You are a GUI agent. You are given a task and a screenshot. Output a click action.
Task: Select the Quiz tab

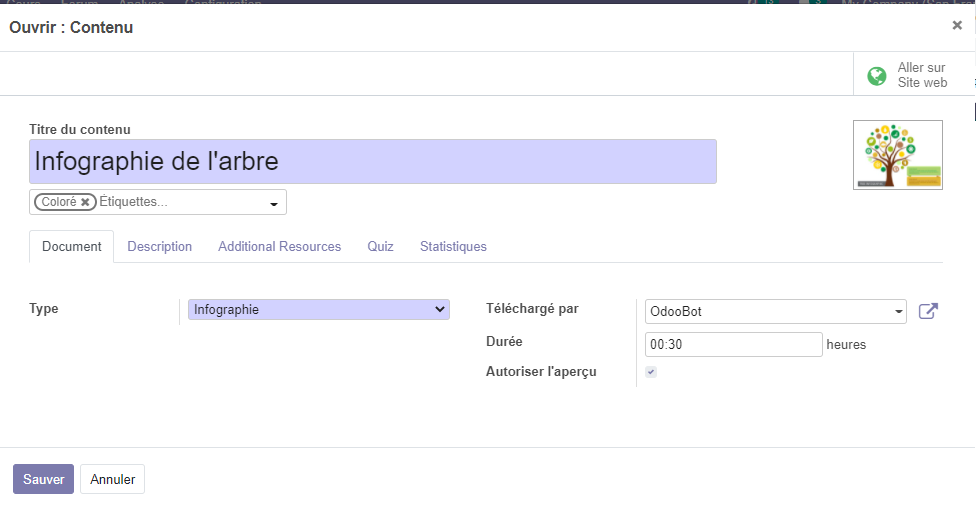[380, 247]
